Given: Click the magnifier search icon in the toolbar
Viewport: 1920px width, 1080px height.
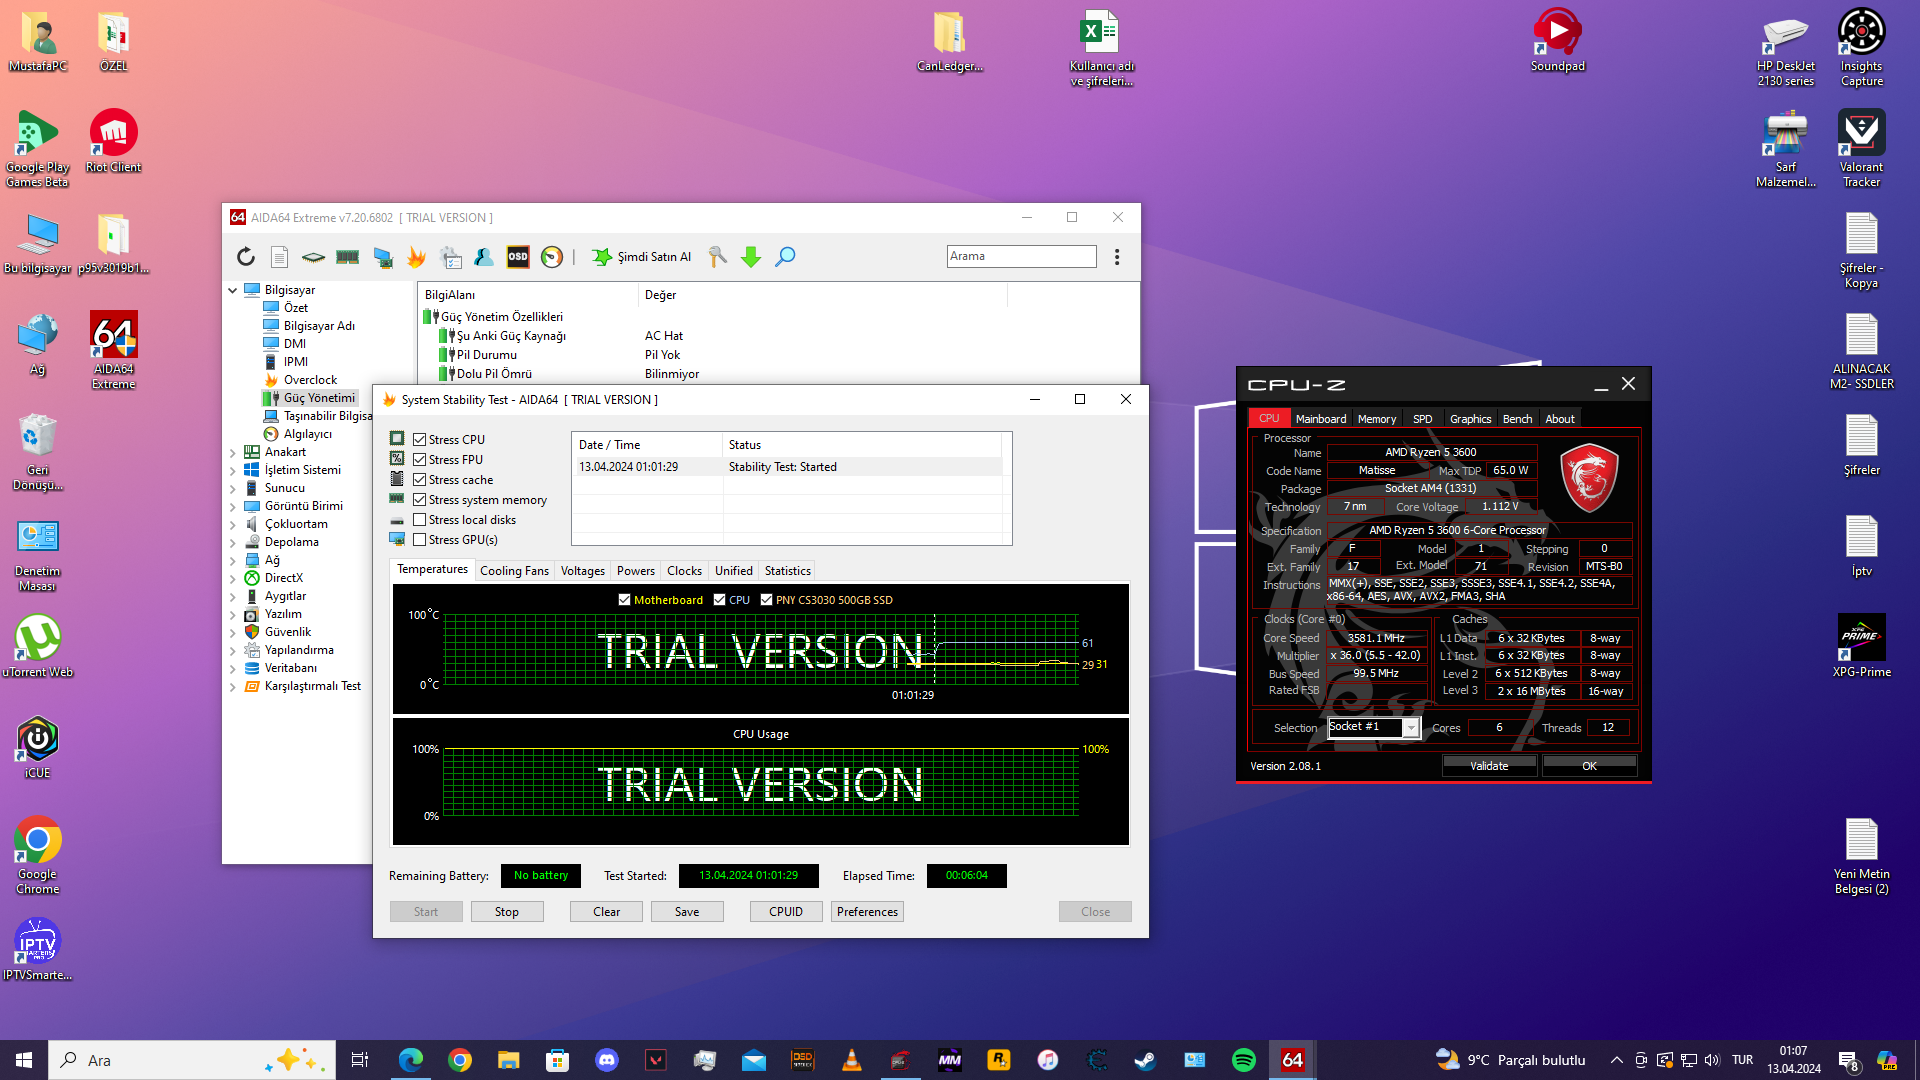Looking at the screenshot, I should coord(786,257).
